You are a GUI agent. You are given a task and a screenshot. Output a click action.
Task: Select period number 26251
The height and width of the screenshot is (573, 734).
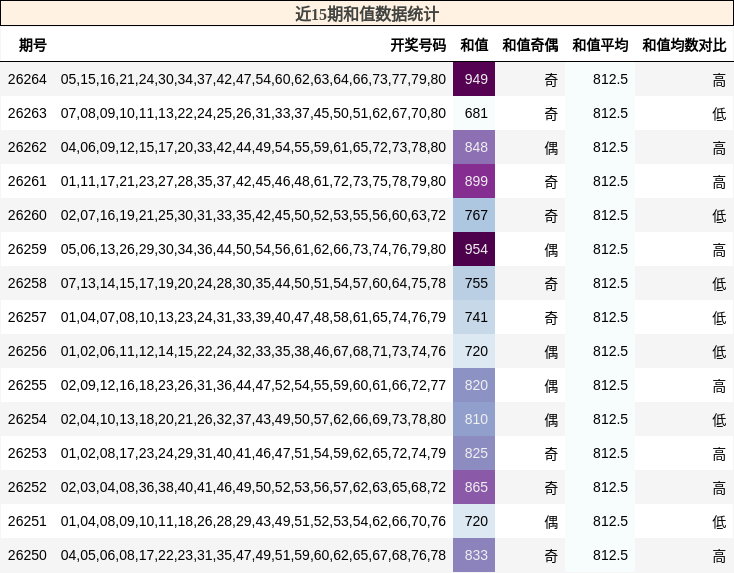click(27, 521)
